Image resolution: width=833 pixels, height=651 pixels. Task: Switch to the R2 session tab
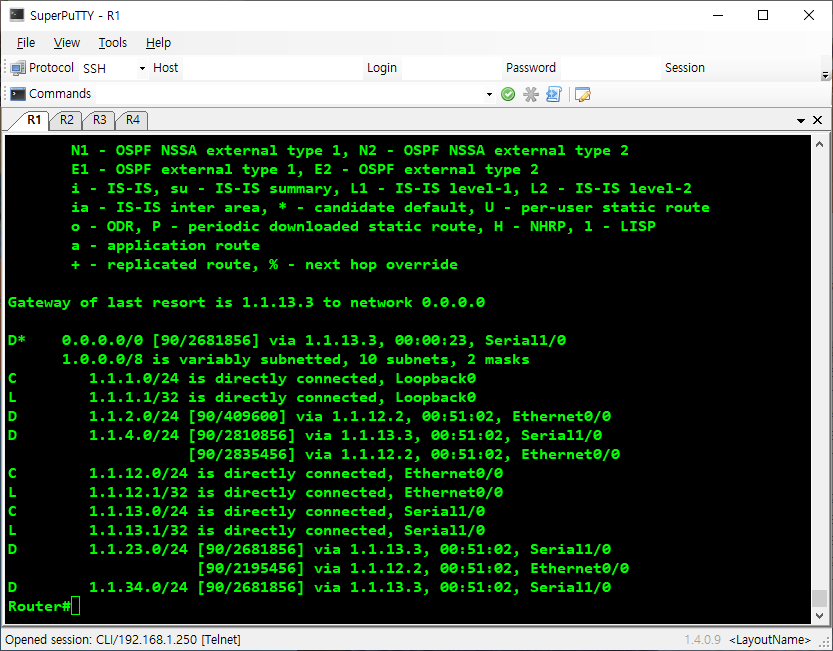point(66,120)
